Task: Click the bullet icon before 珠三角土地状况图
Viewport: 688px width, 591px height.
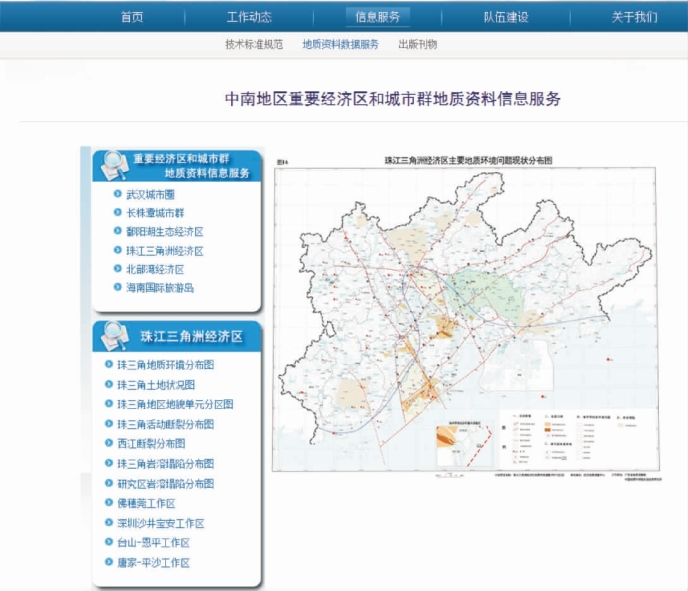Action: pos(109,384)
